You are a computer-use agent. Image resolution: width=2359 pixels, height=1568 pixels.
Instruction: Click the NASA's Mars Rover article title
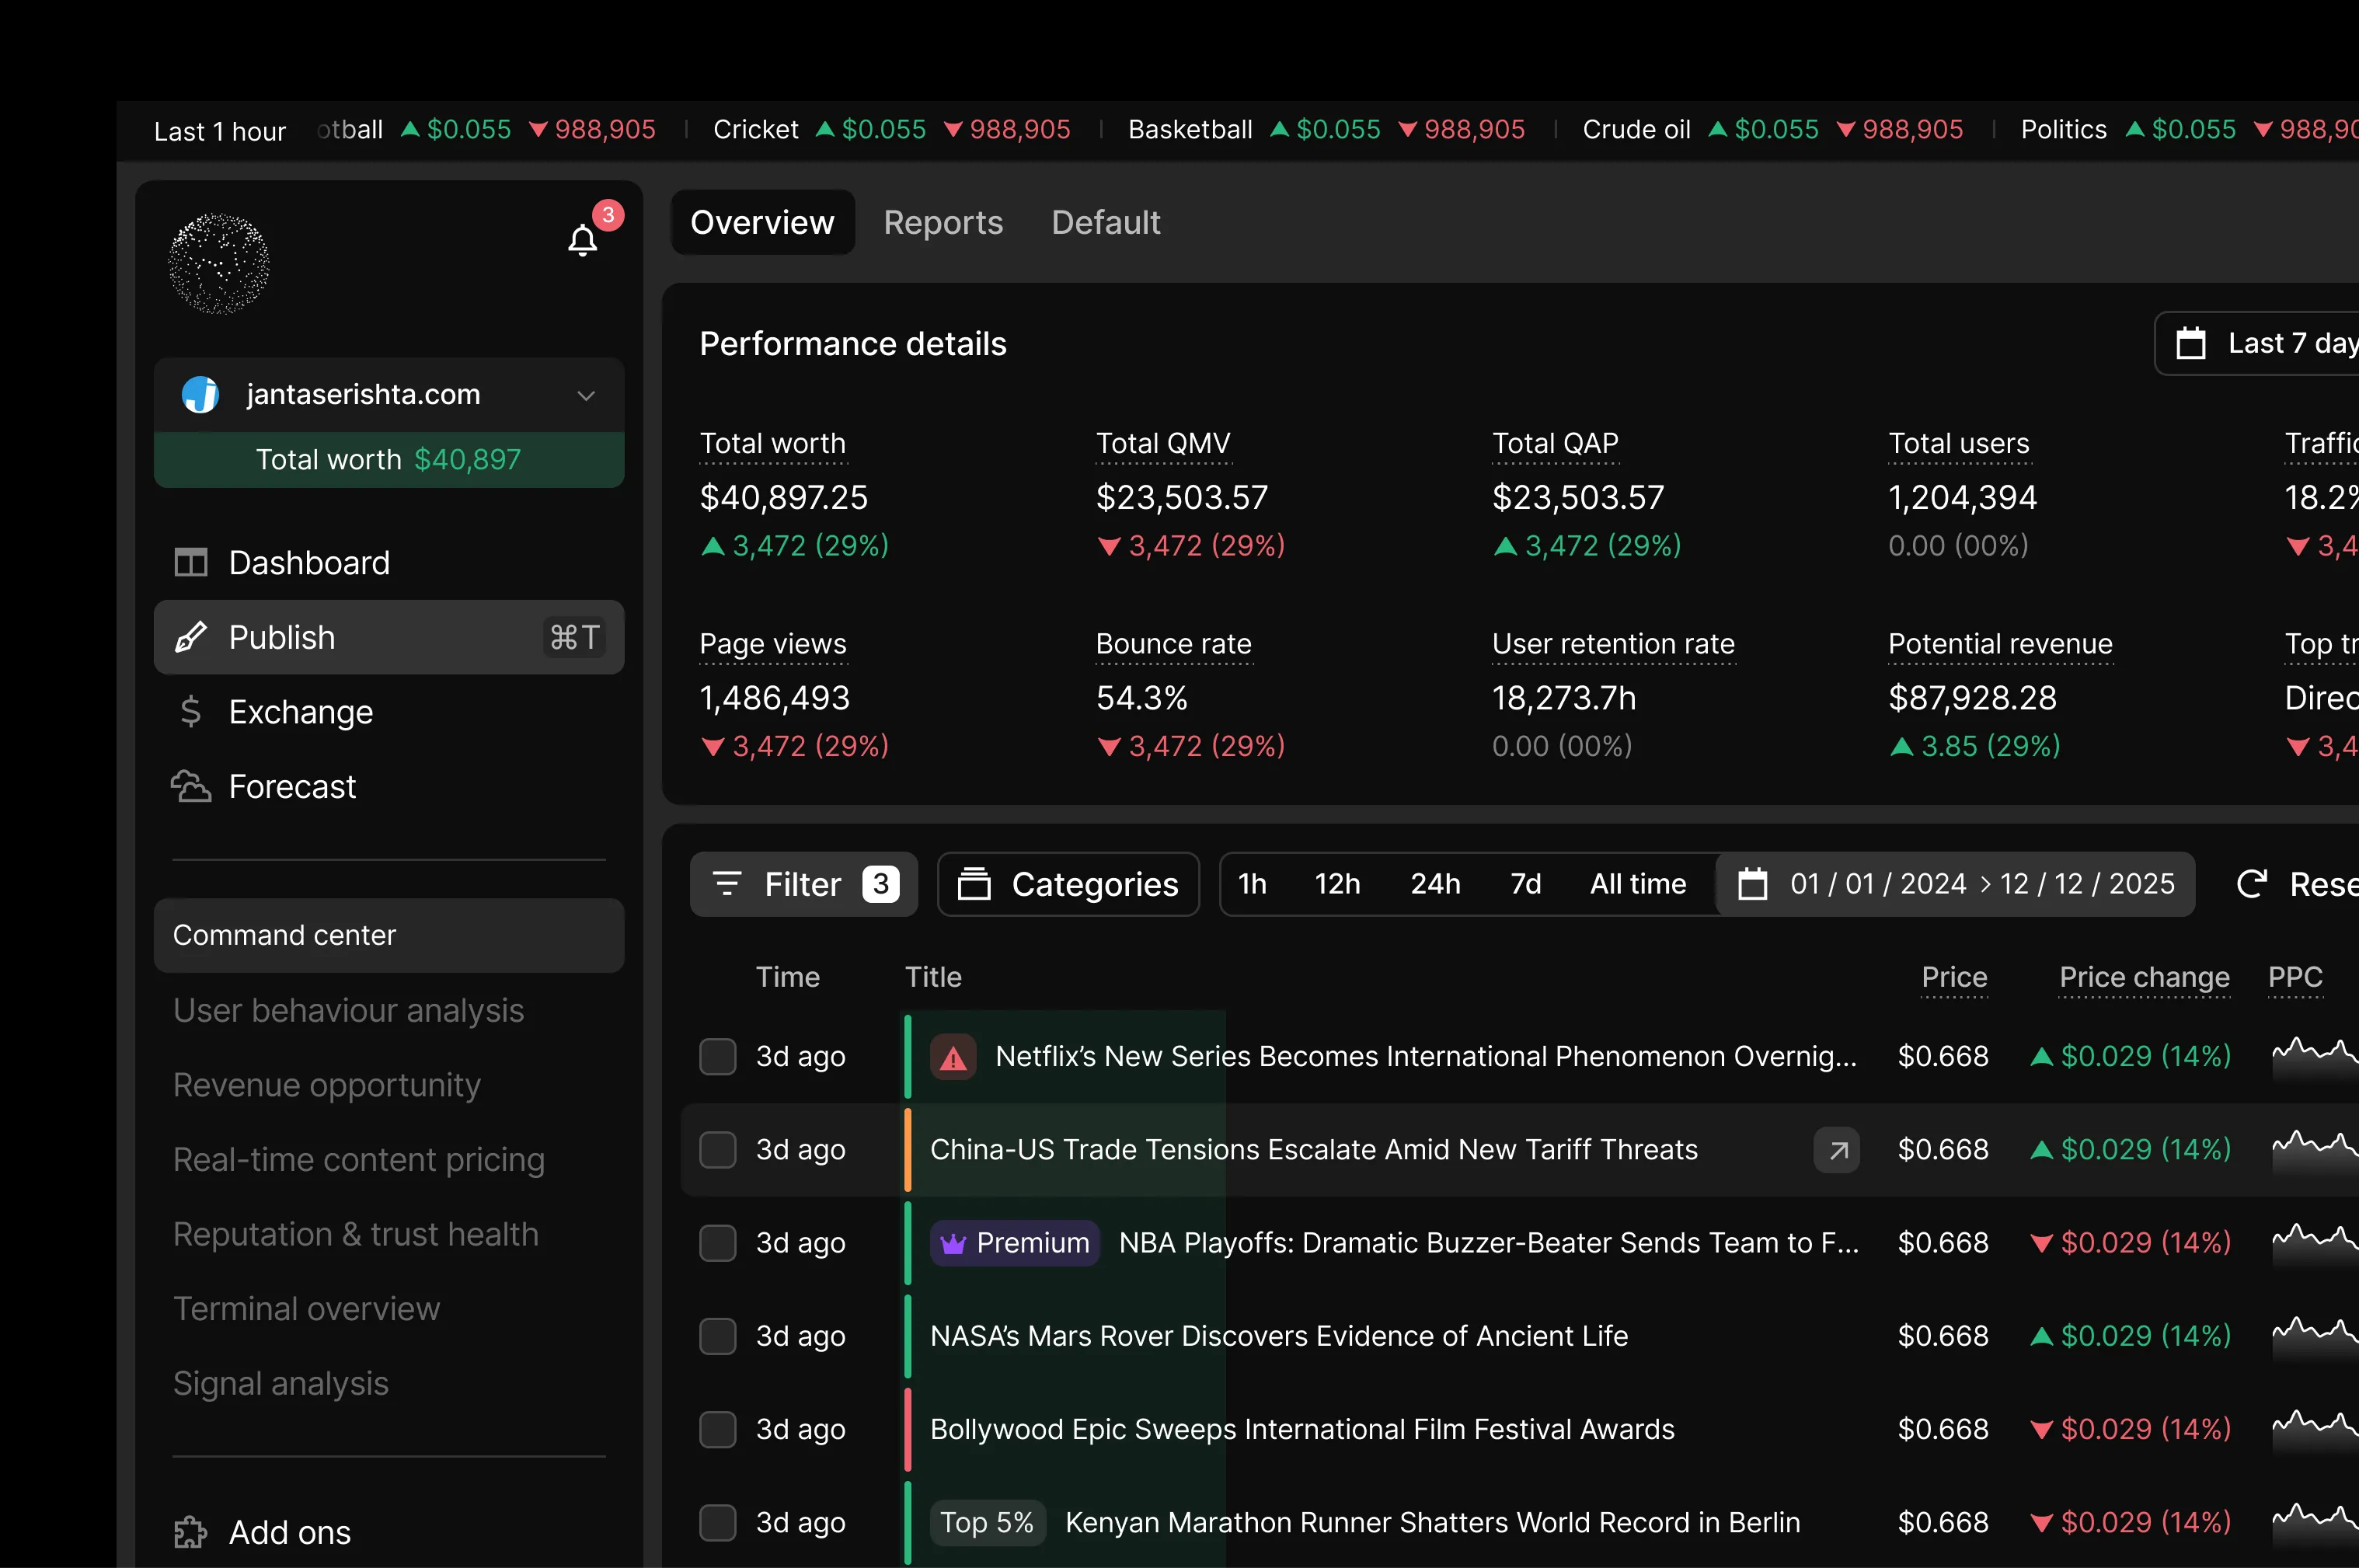[1279, 1336]
